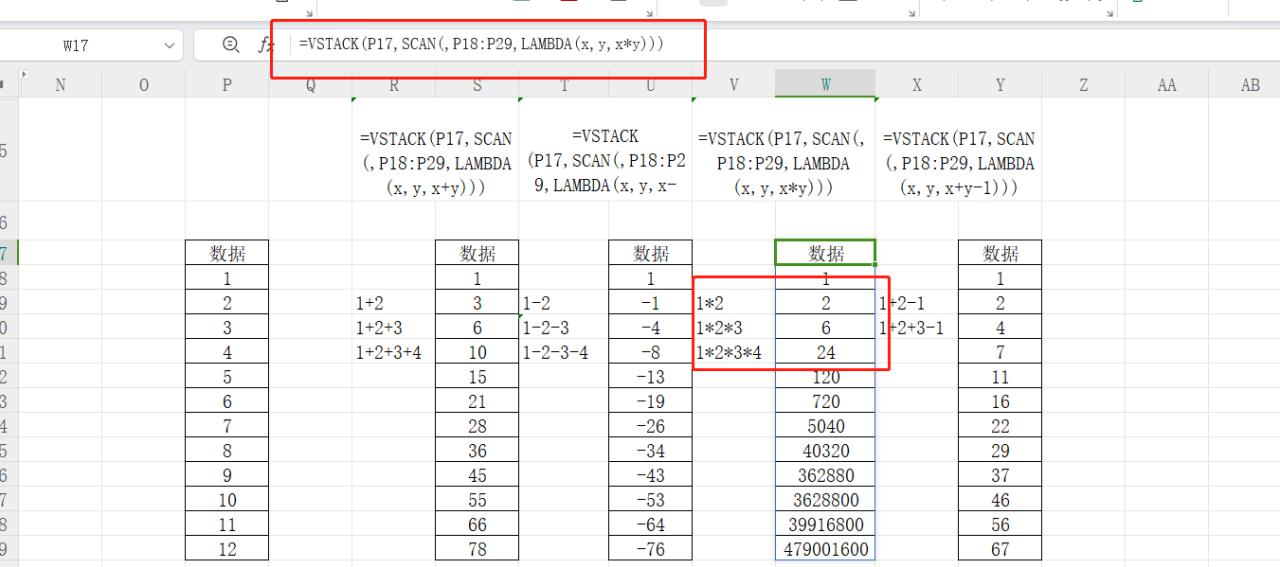Click the cell with value 12 in column P
This screenshot has height=567, width=1280.
(x=227, y=549)
